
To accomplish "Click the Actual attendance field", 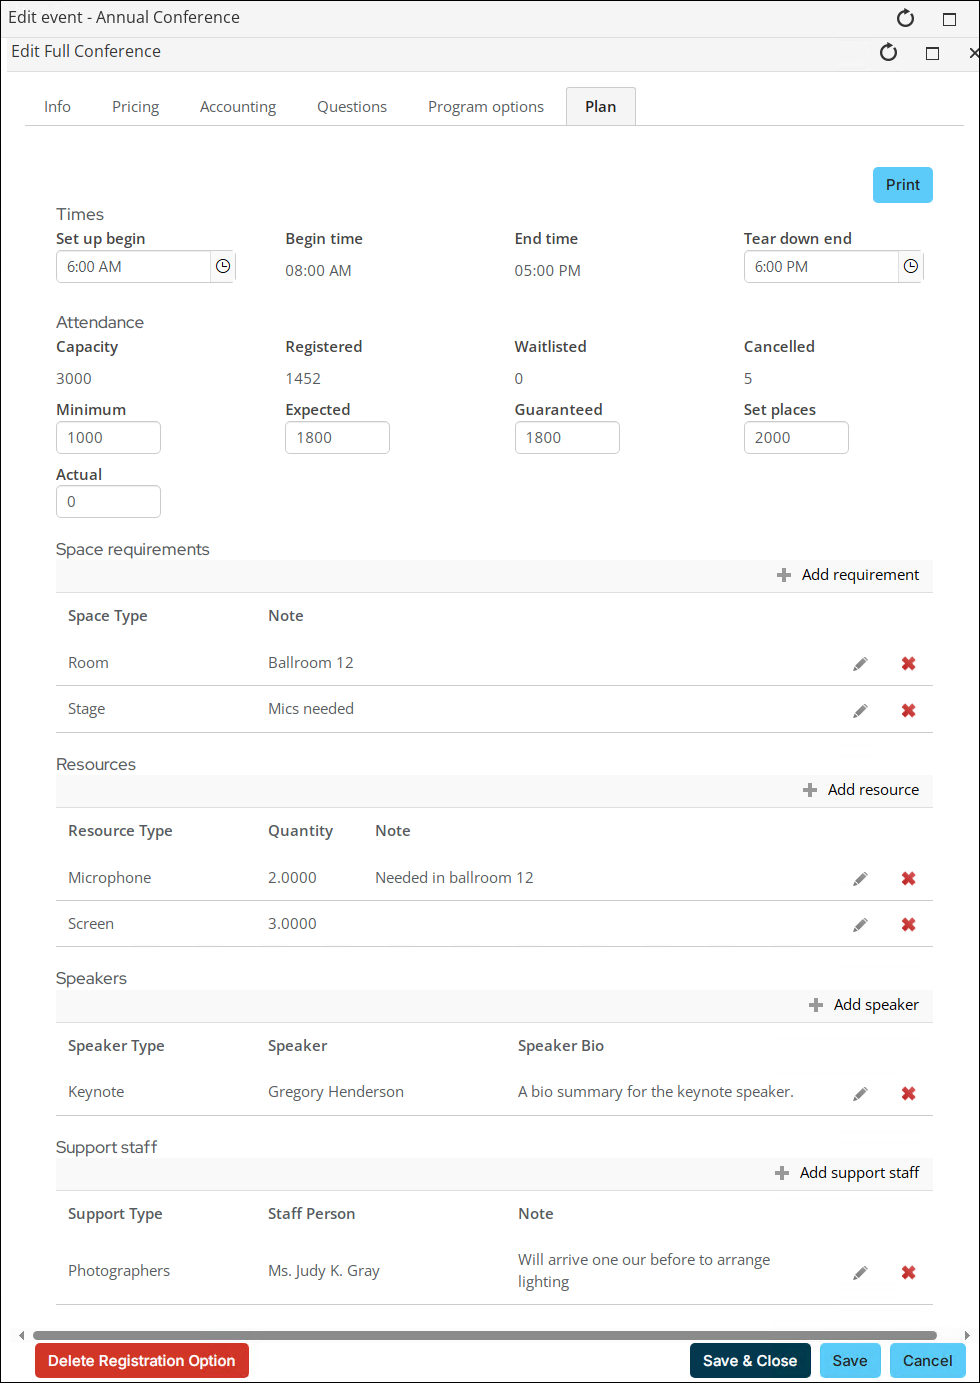I will pyautogui.click(x=108, y=502).
